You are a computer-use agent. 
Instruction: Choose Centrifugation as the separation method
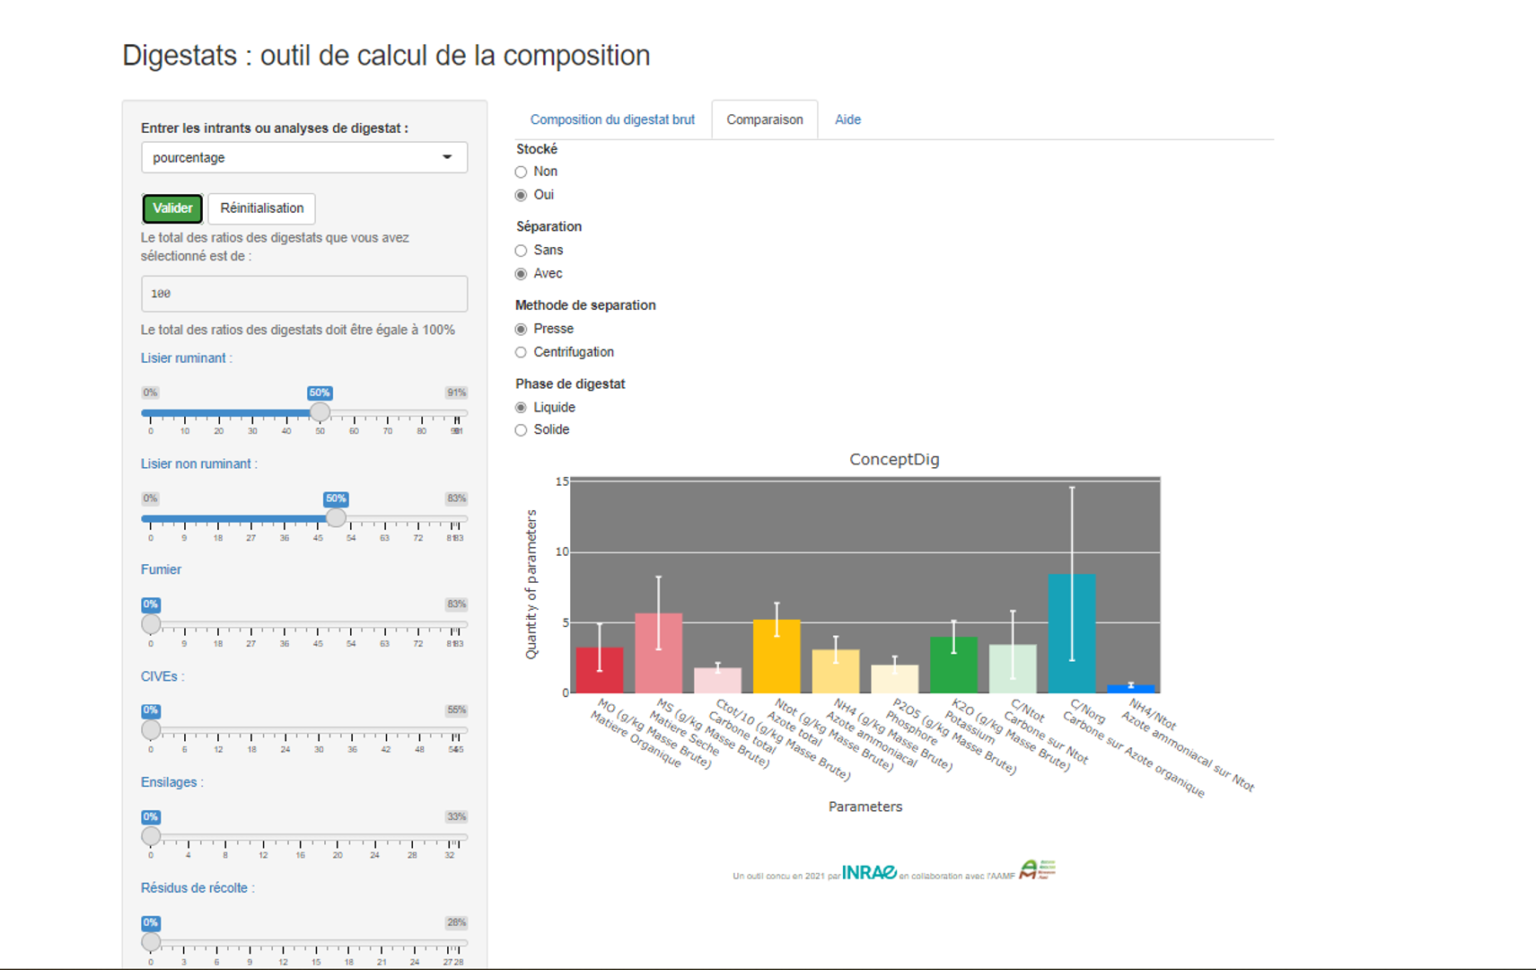pyautogui.click(x=521, y=352)
